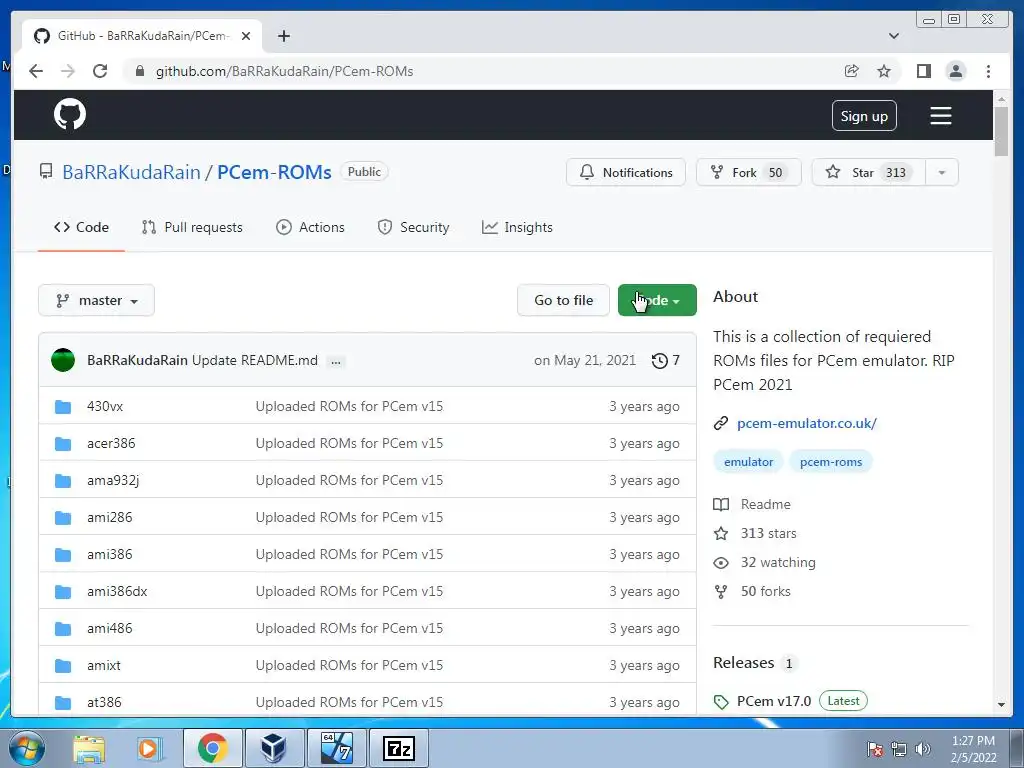
Task: Click the Sign up button
Action: [x=864, y=116]
